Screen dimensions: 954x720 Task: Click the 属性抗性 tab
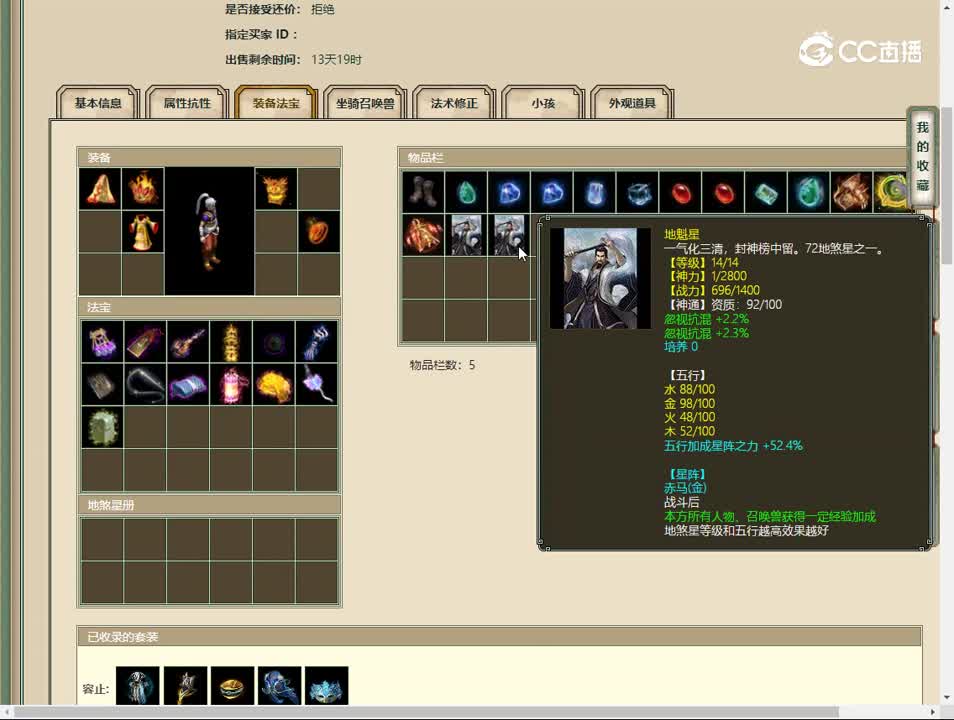coord(186,101)
